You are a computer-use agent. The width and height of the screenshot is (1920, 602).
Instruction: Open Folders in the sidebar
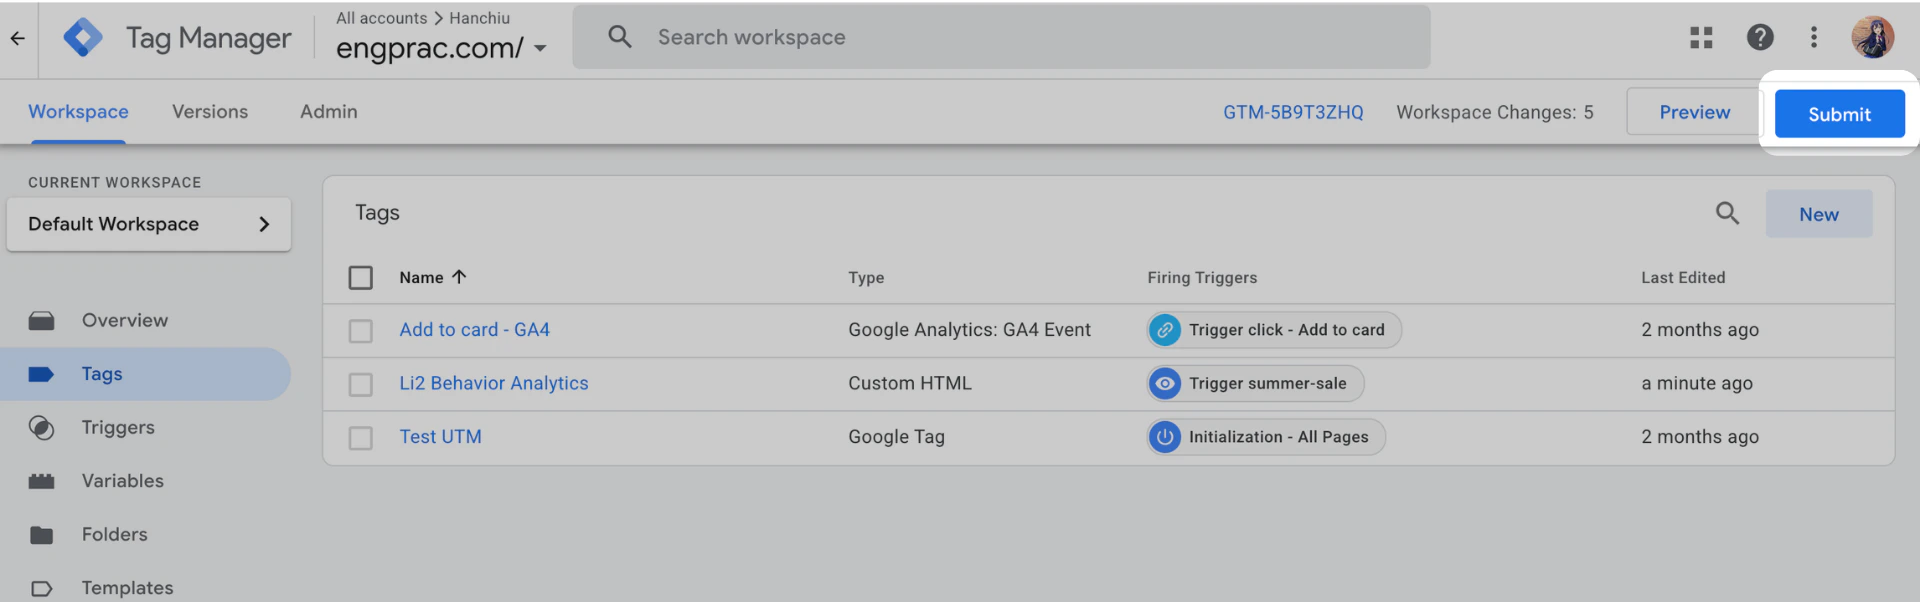point(115,535)
